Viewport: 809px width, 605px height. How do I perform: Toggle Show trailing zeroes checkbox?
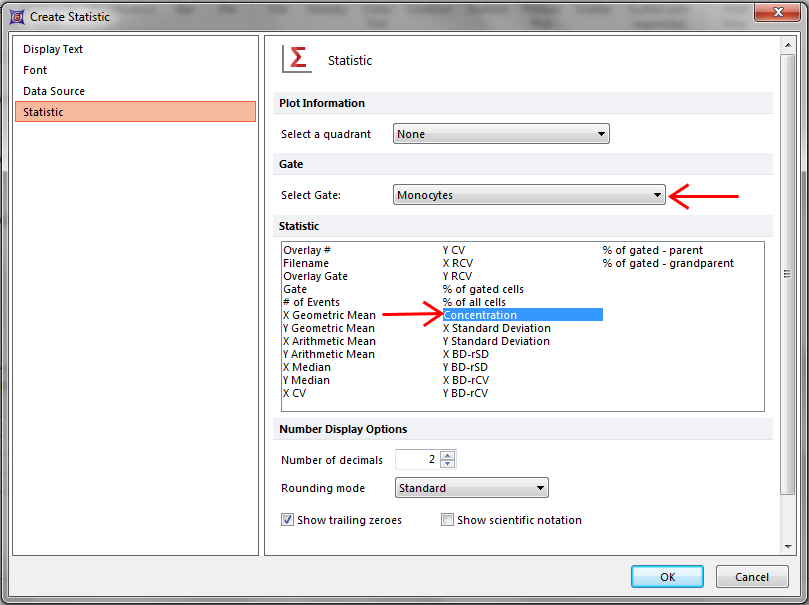coord(288,520)
